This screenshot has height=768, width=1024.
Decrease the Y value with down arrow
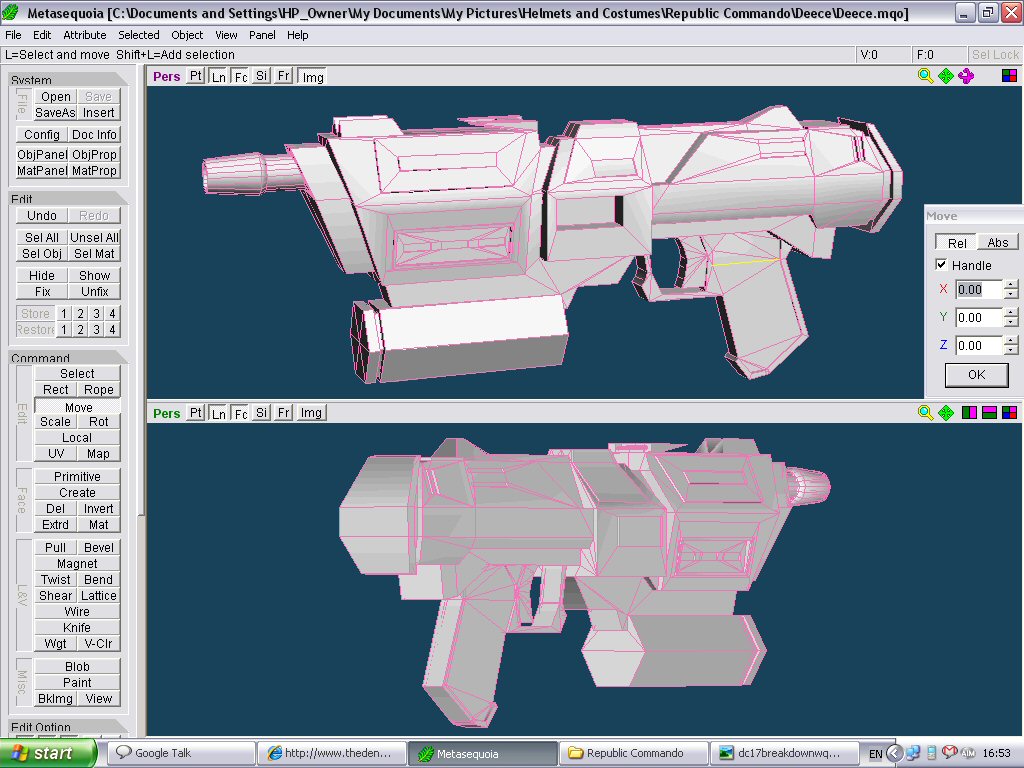1010,322
